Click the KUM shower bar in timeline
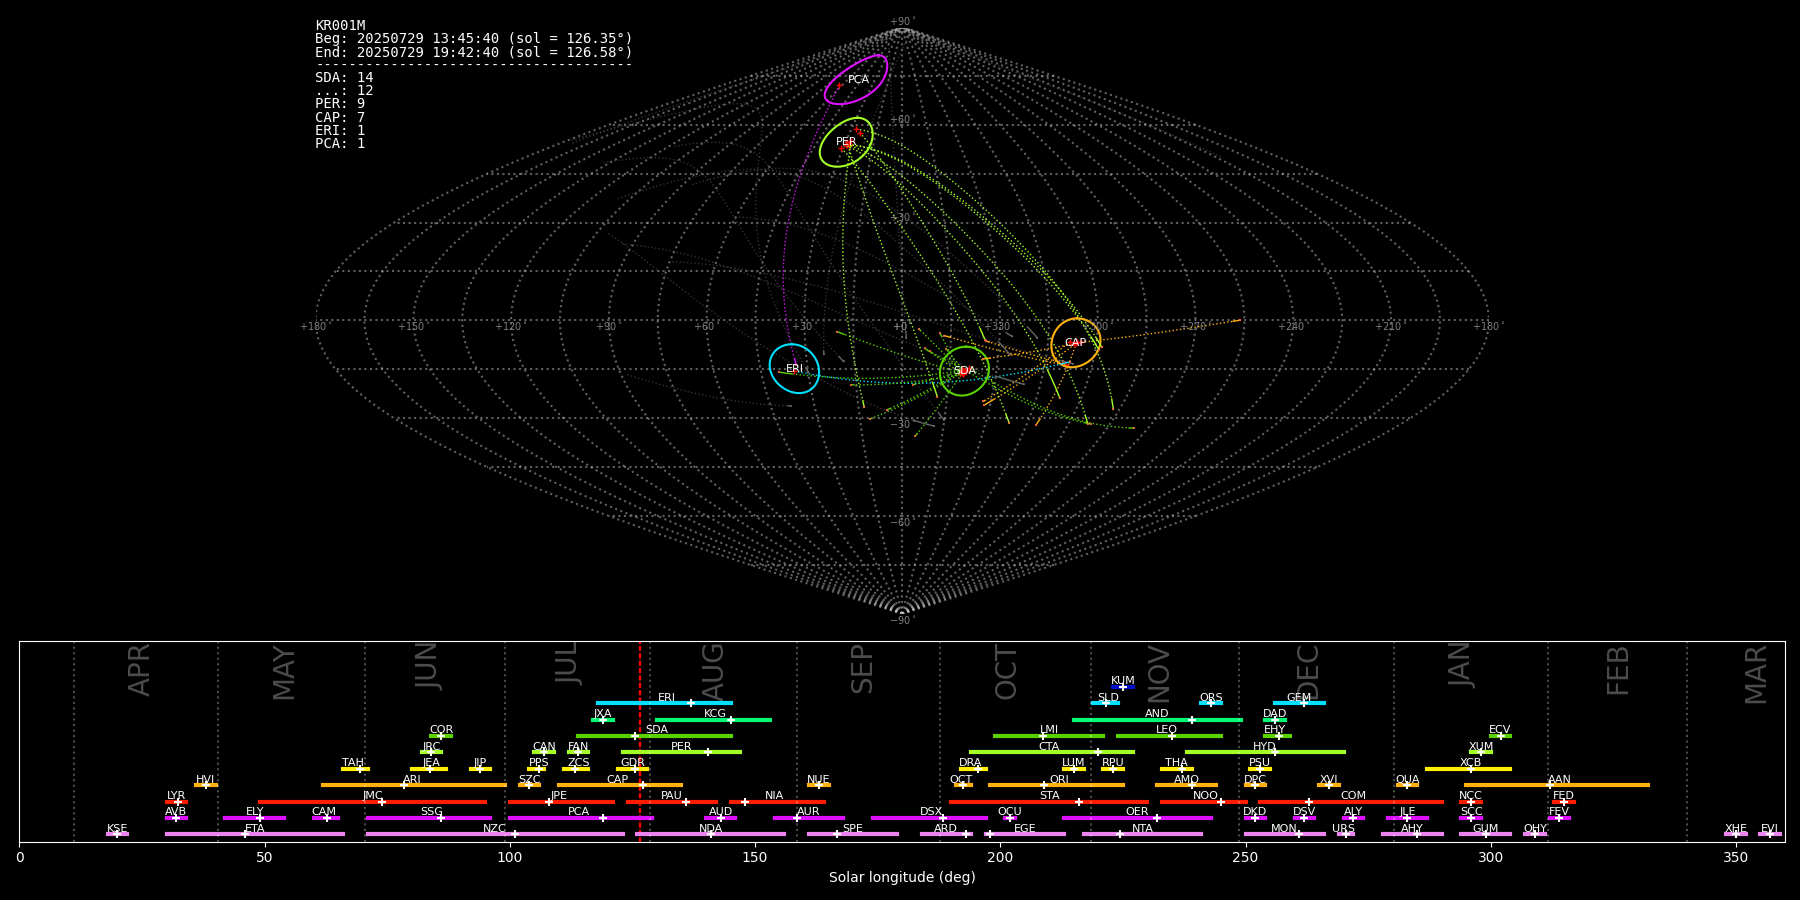This screenshot has width=1800, height=900. (1123, 687)
